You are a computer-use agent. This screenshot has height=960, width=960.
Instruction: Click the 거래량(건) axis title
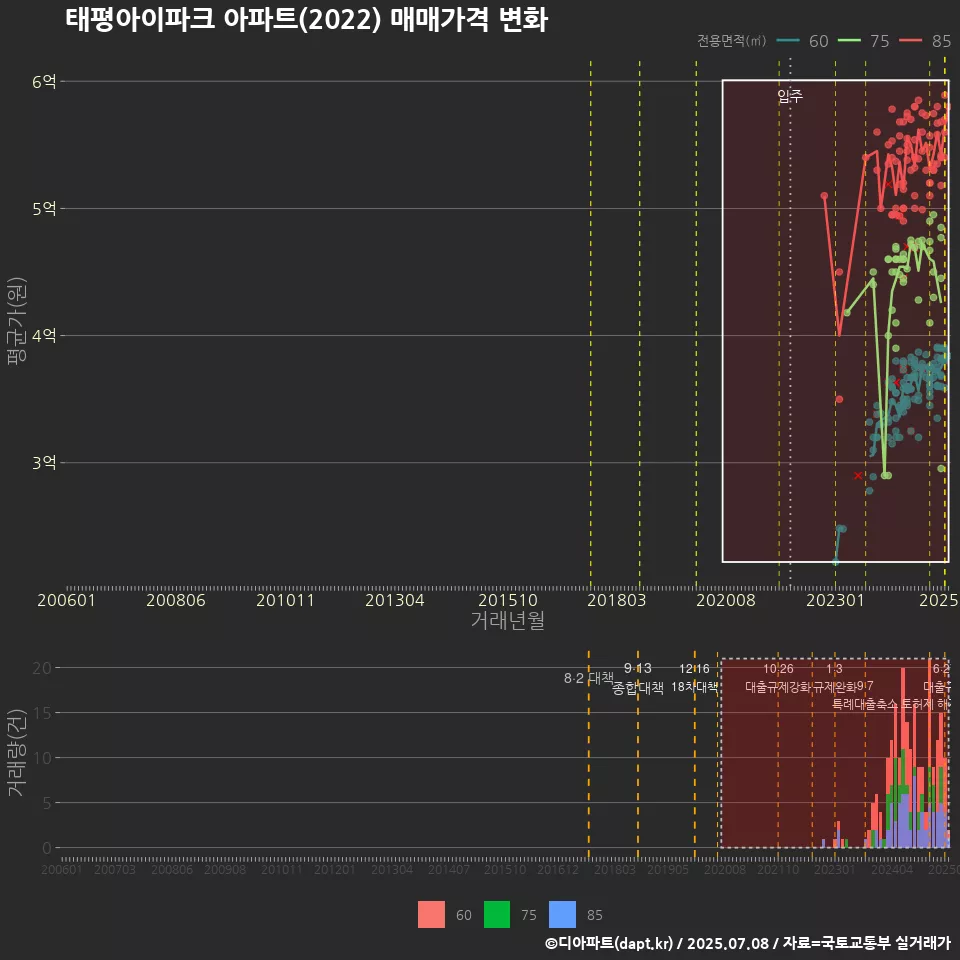(16, 752)
